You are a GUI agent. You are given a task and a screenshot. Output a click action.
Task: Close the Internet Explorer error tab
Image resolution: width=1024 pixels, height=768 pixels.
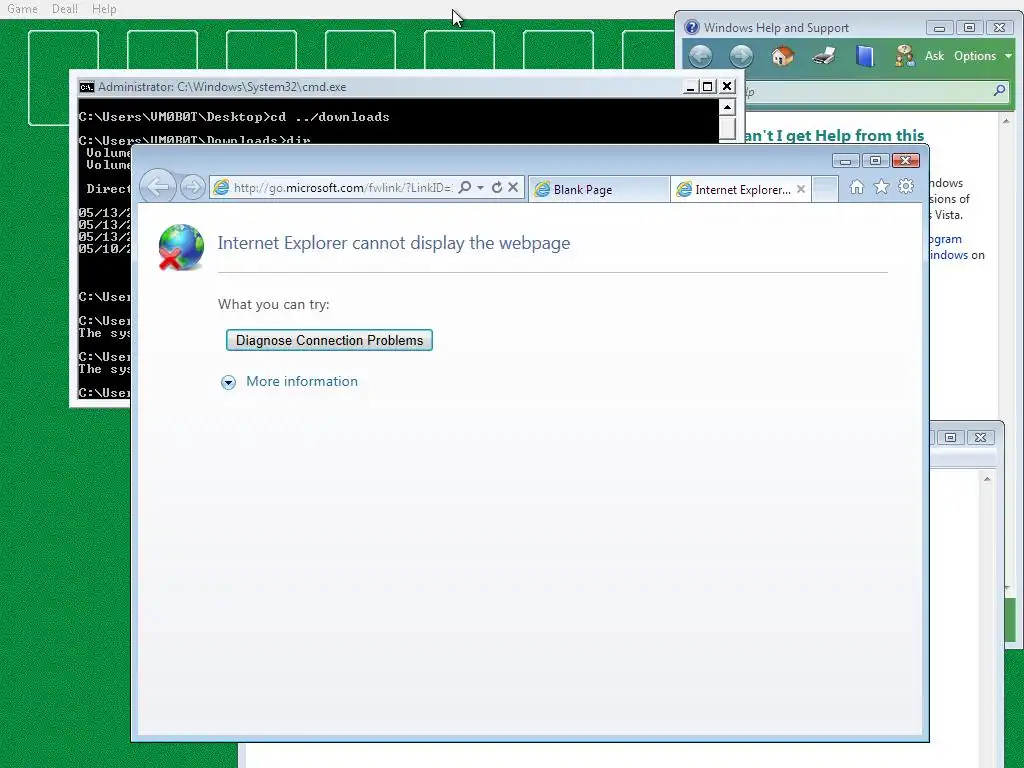pos(801,189)
